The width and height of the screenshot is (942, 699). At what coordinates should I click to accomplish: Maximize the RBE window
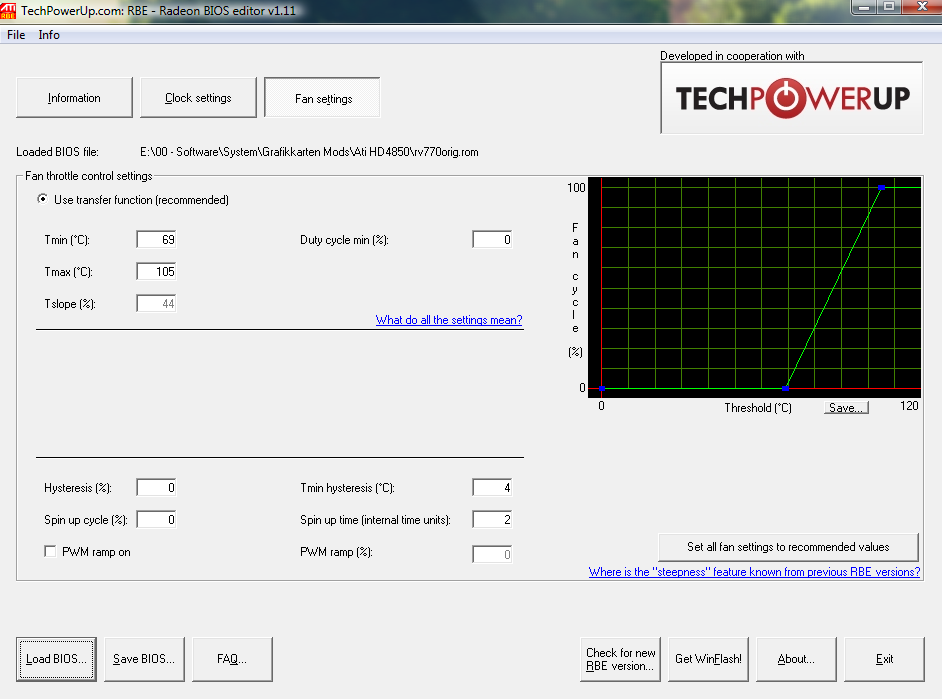tap(889, 7)
